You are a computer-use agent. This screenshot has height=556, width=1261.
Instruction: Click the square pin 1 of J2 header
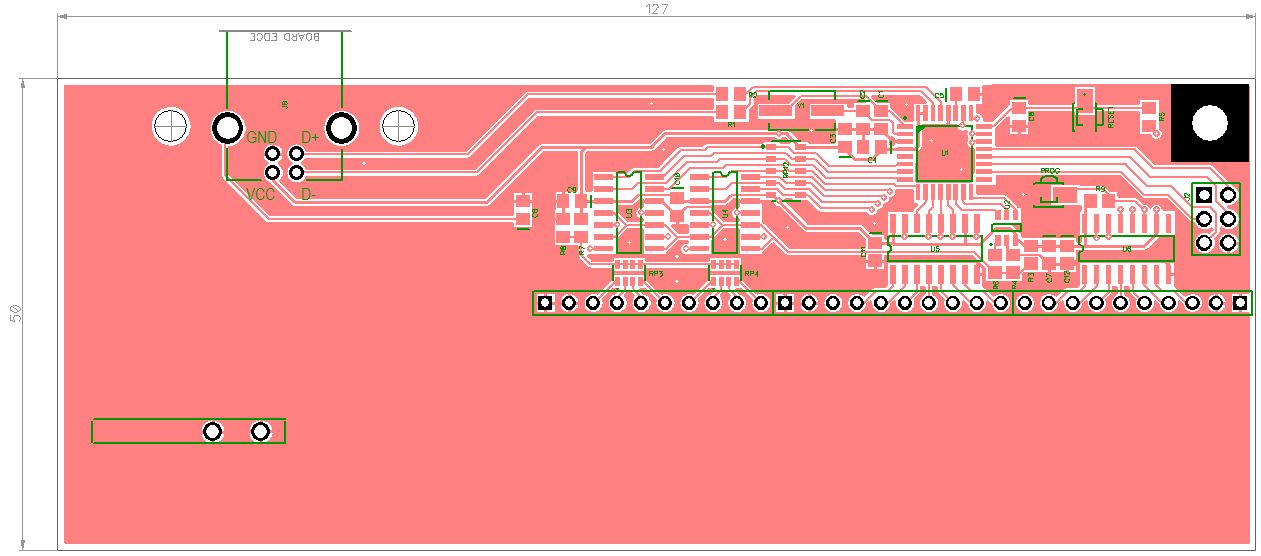[1203, 195]
